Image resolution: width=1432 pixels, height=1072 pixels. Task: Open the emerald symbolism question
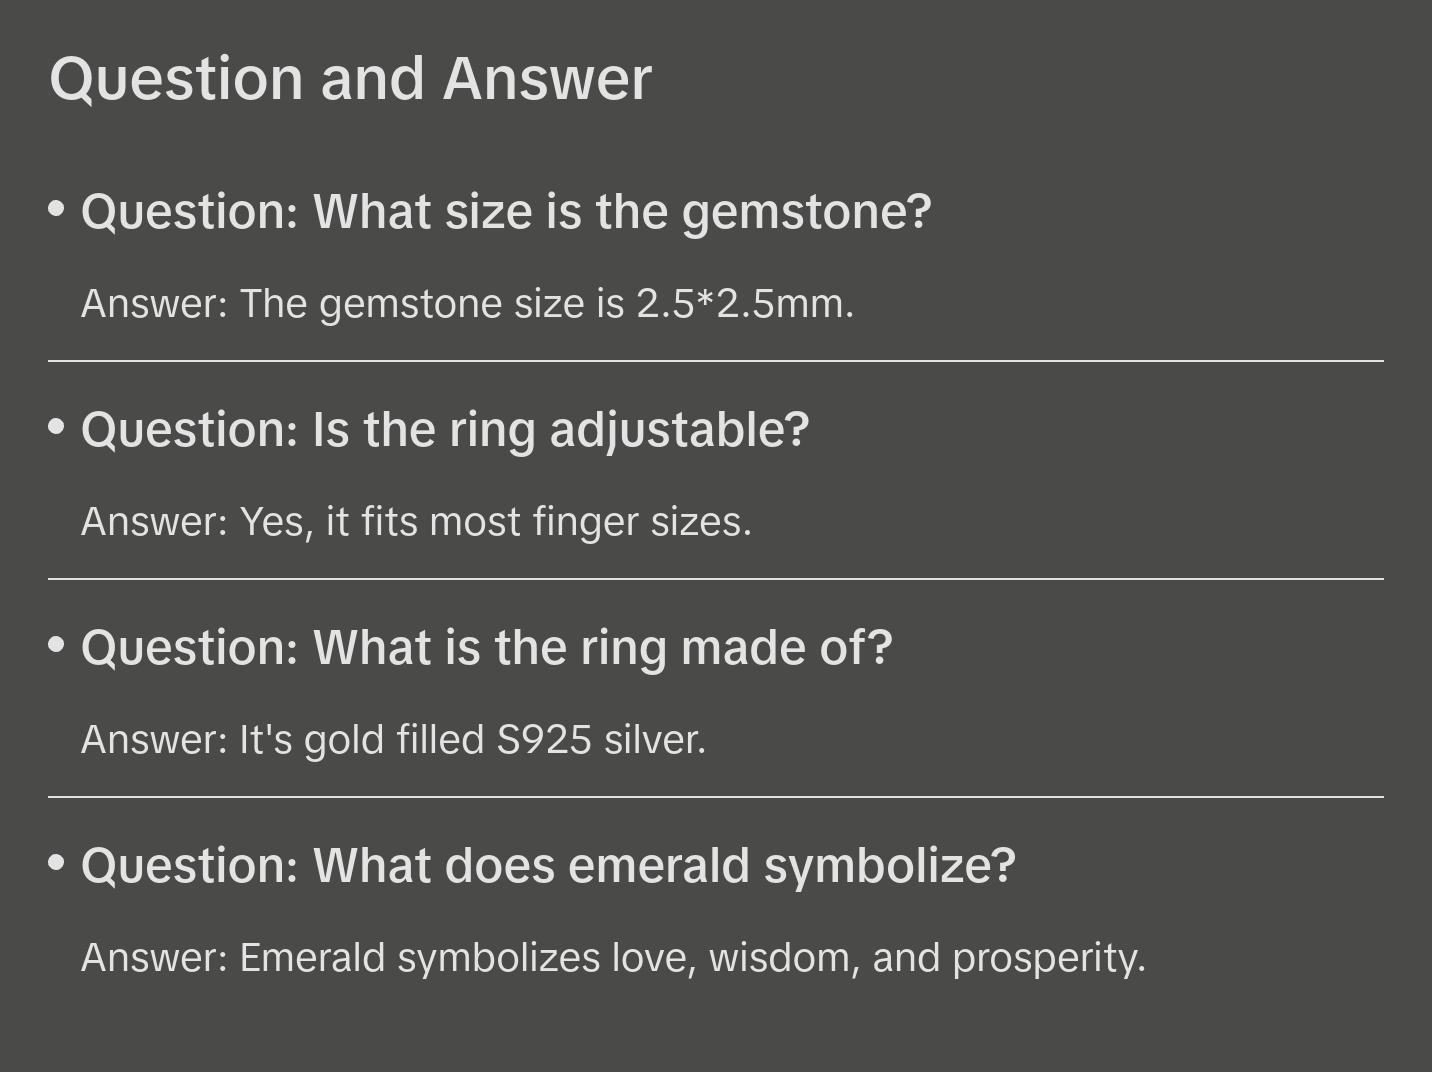tap(548, 866)
